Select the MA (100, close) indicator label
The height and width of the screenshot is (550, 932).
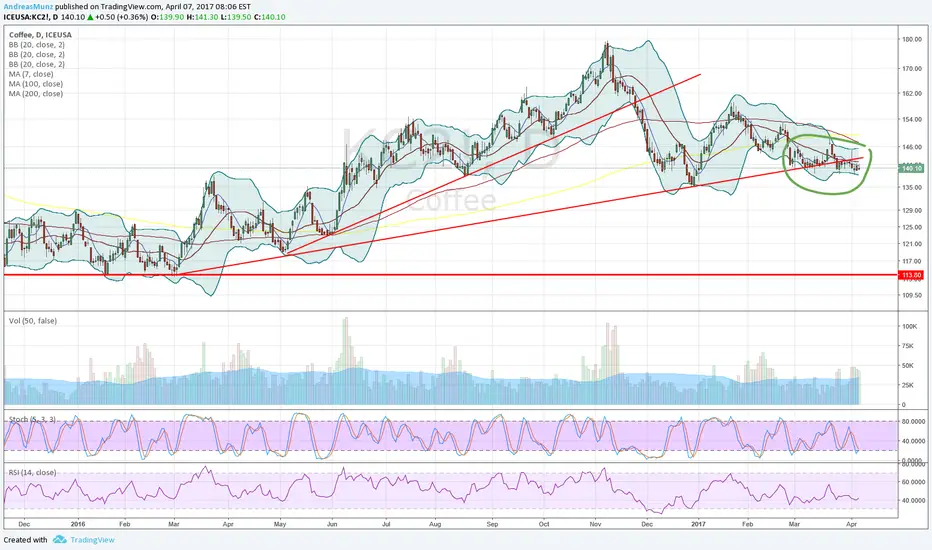pos(36,84)
